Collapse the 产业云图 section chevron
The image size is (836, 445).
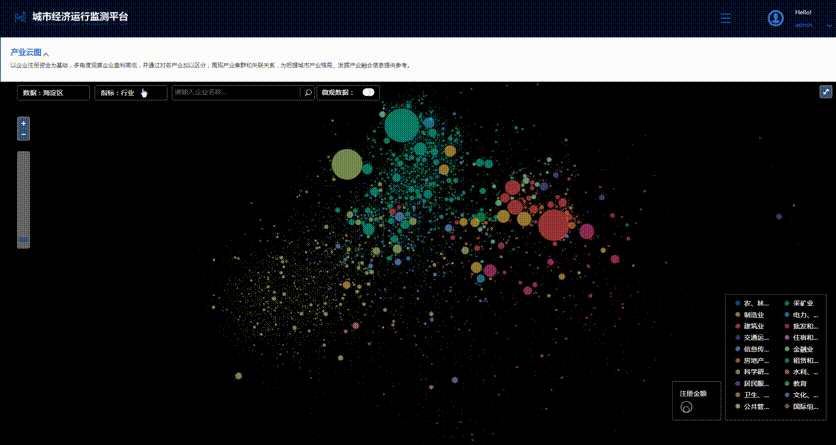[x=46, y=54]
